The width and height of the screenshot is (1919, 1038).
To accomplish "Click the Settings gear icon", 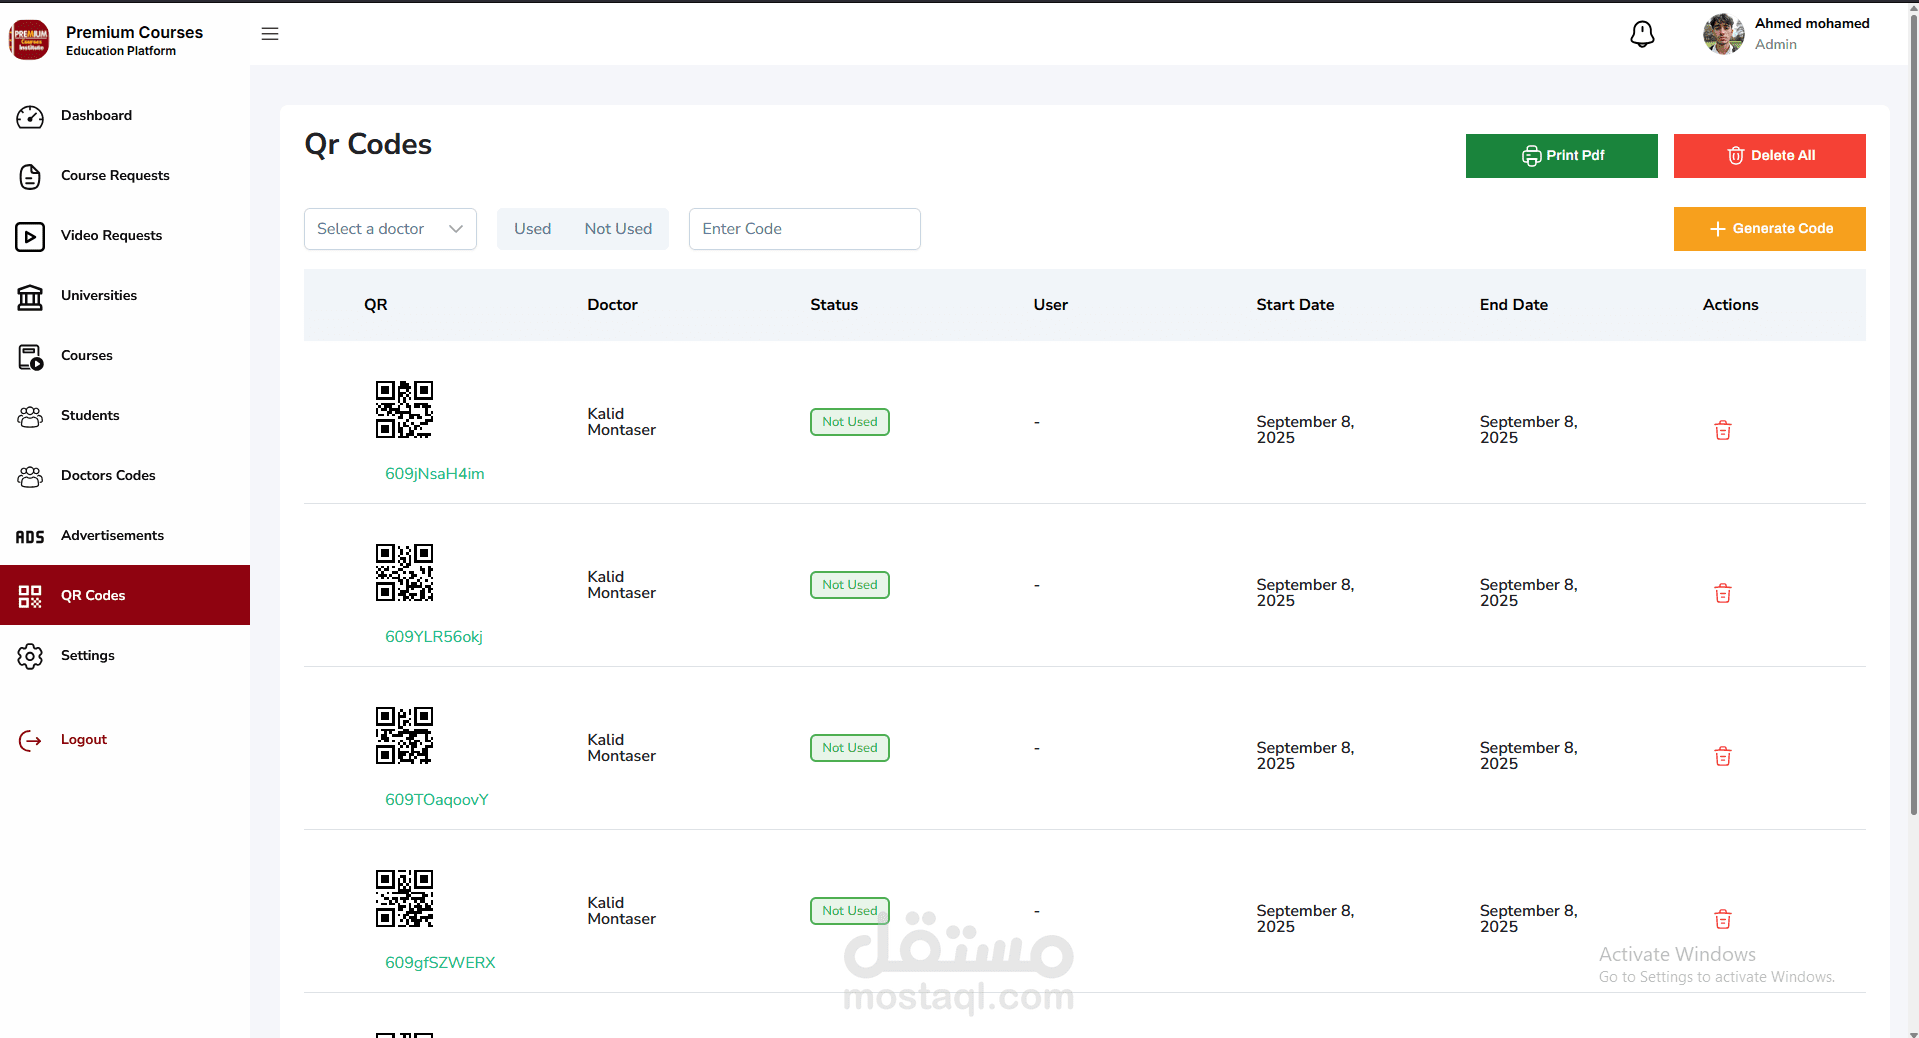I will 30,657.
